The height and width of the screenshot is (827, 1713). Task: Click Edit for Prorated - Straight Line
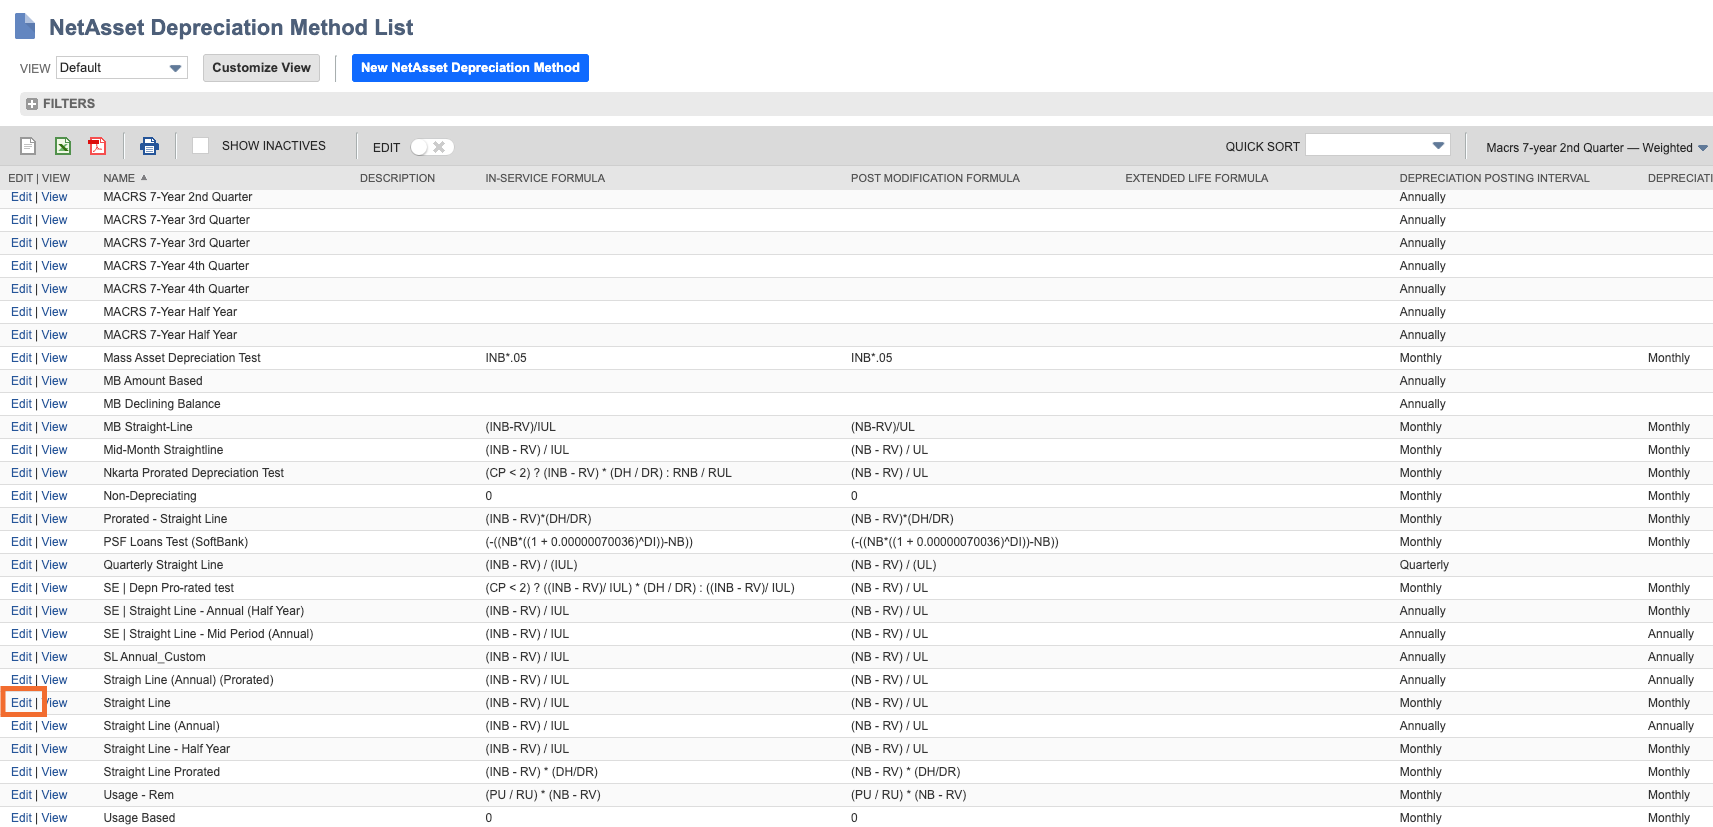(x=21, y=519)
